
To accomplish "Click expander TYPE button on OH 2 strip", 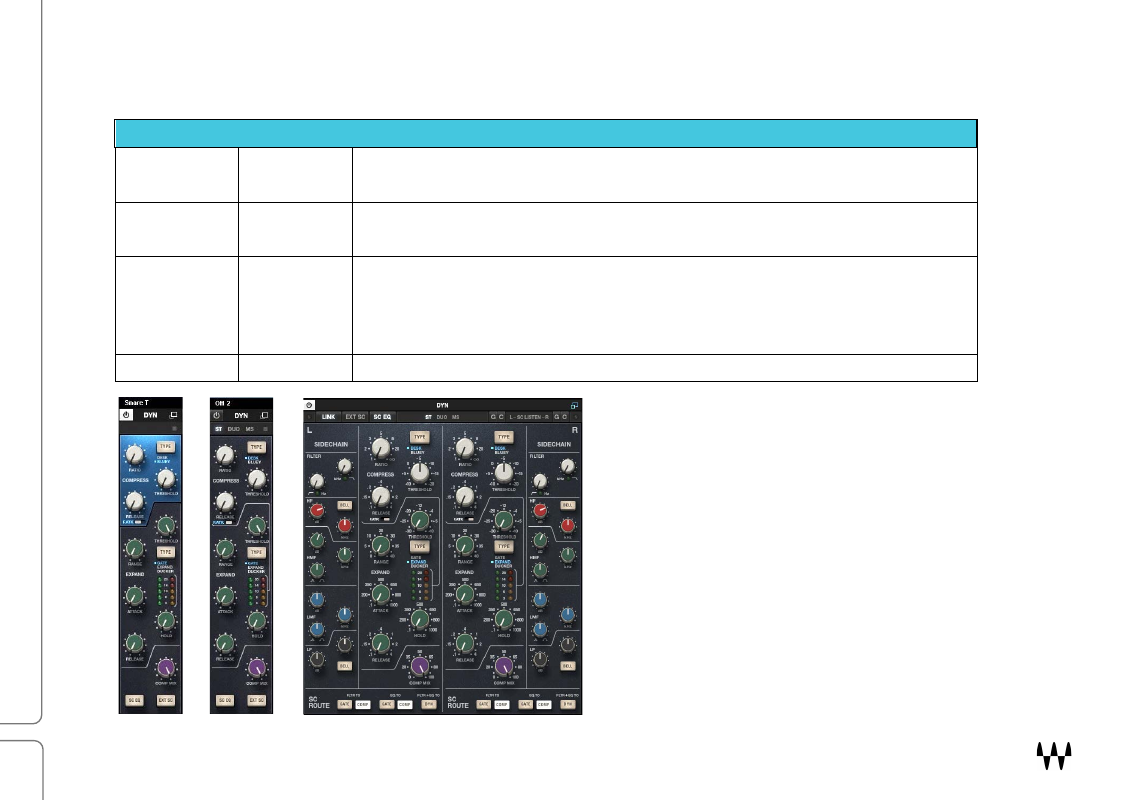I will [257, 553].
